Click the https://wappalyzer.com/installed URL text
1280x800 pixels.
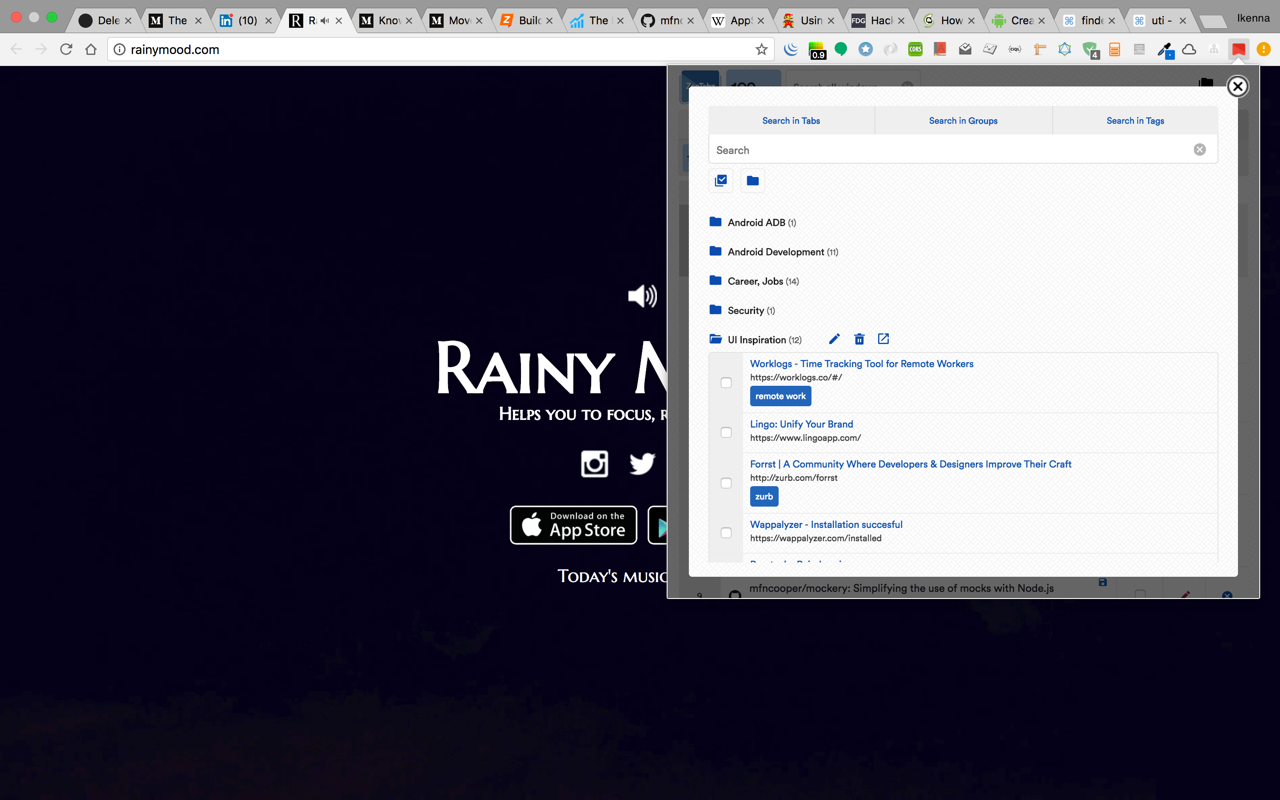pos(816,538)
